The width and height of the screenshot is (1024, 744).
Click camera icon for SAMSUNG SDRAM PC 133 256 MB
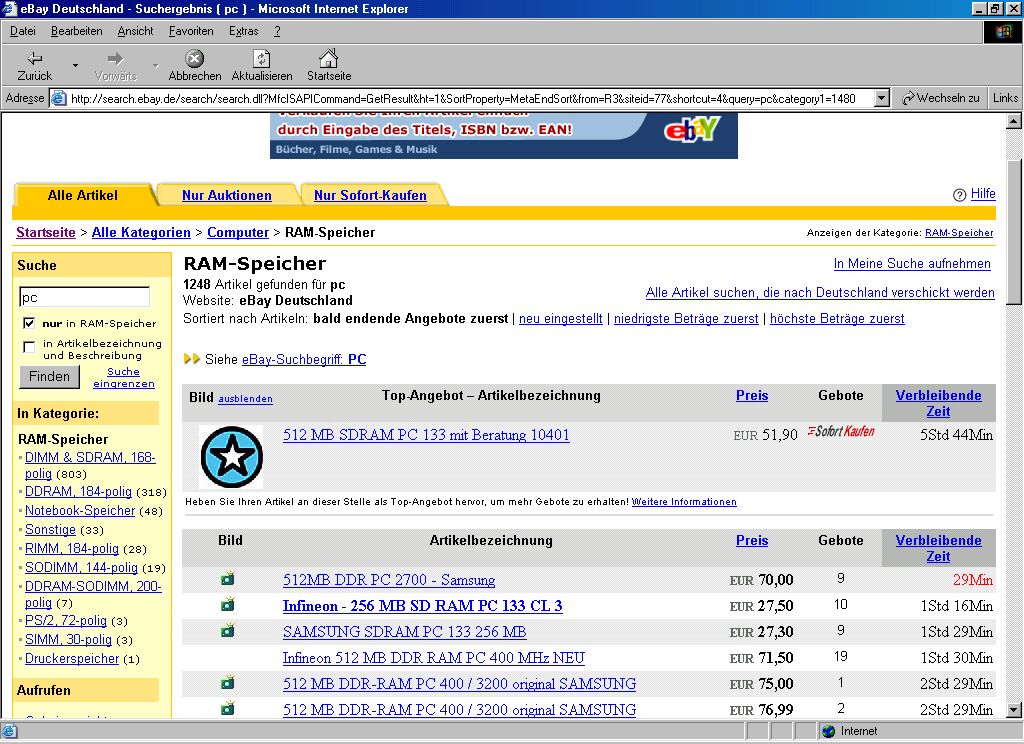(227, 631)
